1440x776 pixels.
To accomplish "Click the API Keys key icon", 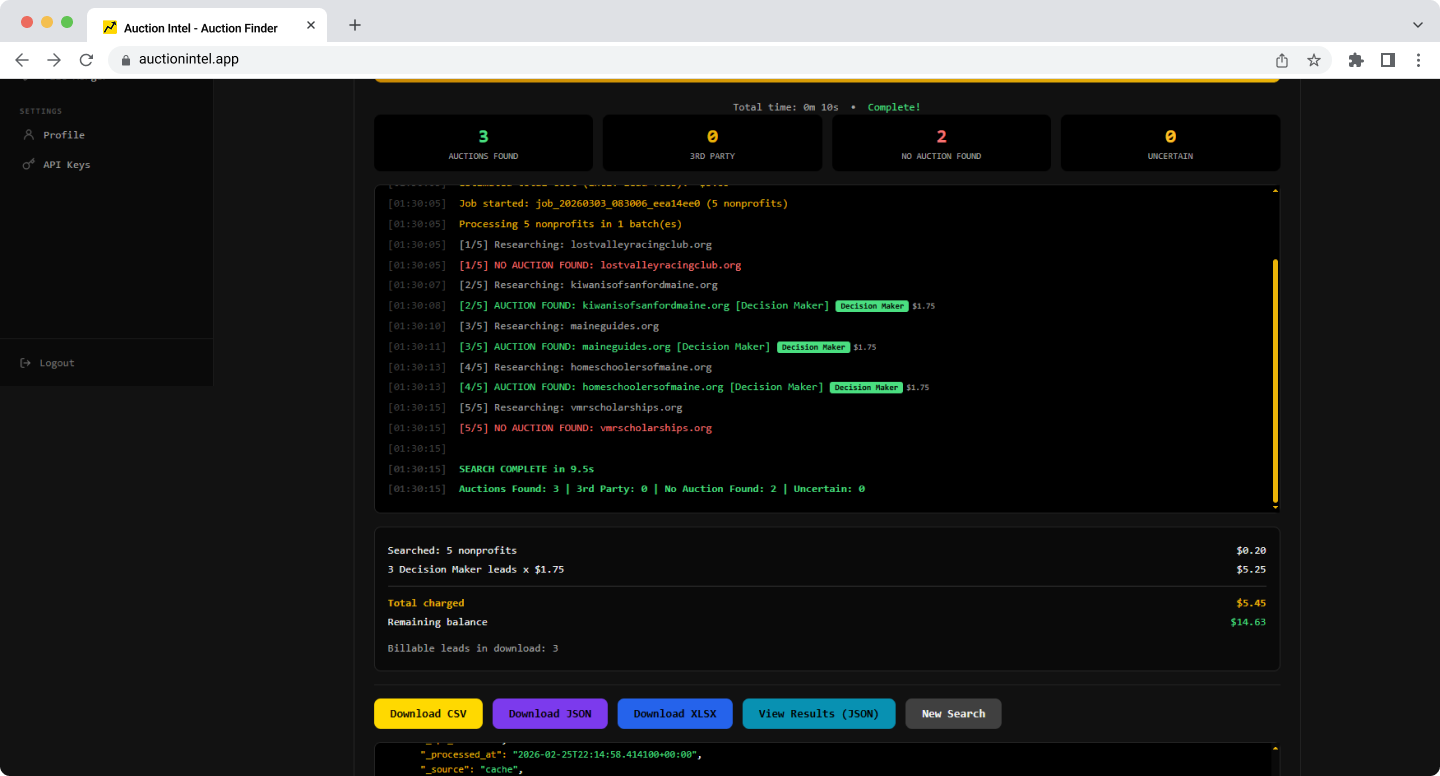I will [28, 165].
